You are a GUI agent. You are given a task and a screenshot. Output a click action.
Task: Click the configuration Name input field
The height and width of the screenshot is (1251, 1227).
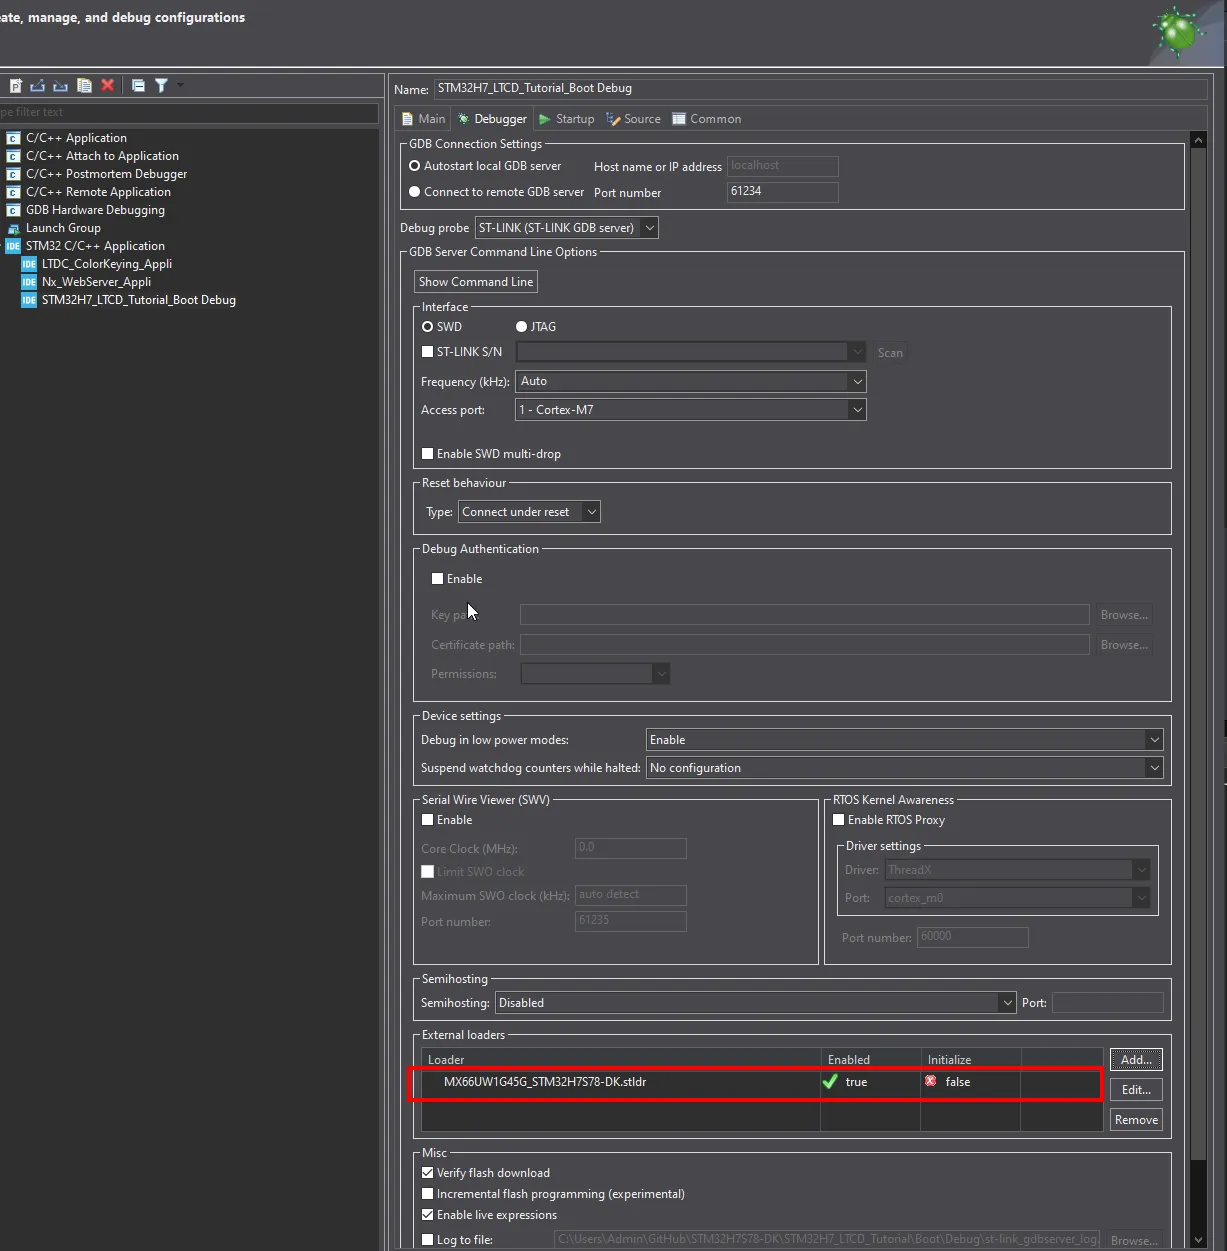pos(820,88)
